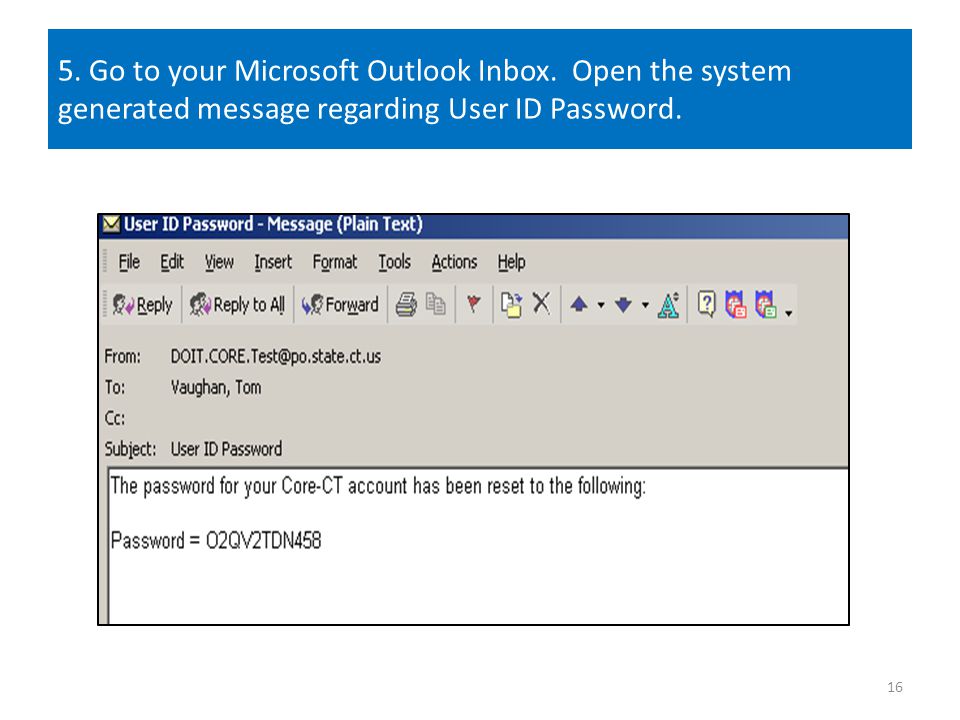Viewport: 960px width, 720px height.
Task: Click the Move to Folder icon
Action: tap(511, 304)
